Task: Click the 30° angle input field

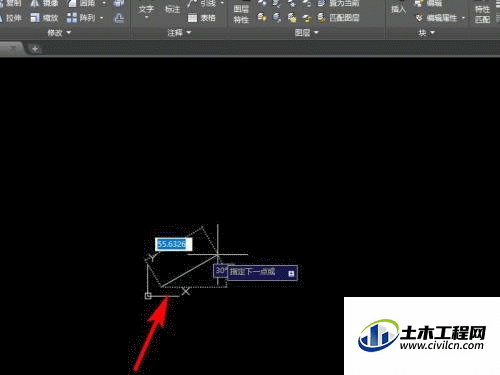Action: click(220, 270)
